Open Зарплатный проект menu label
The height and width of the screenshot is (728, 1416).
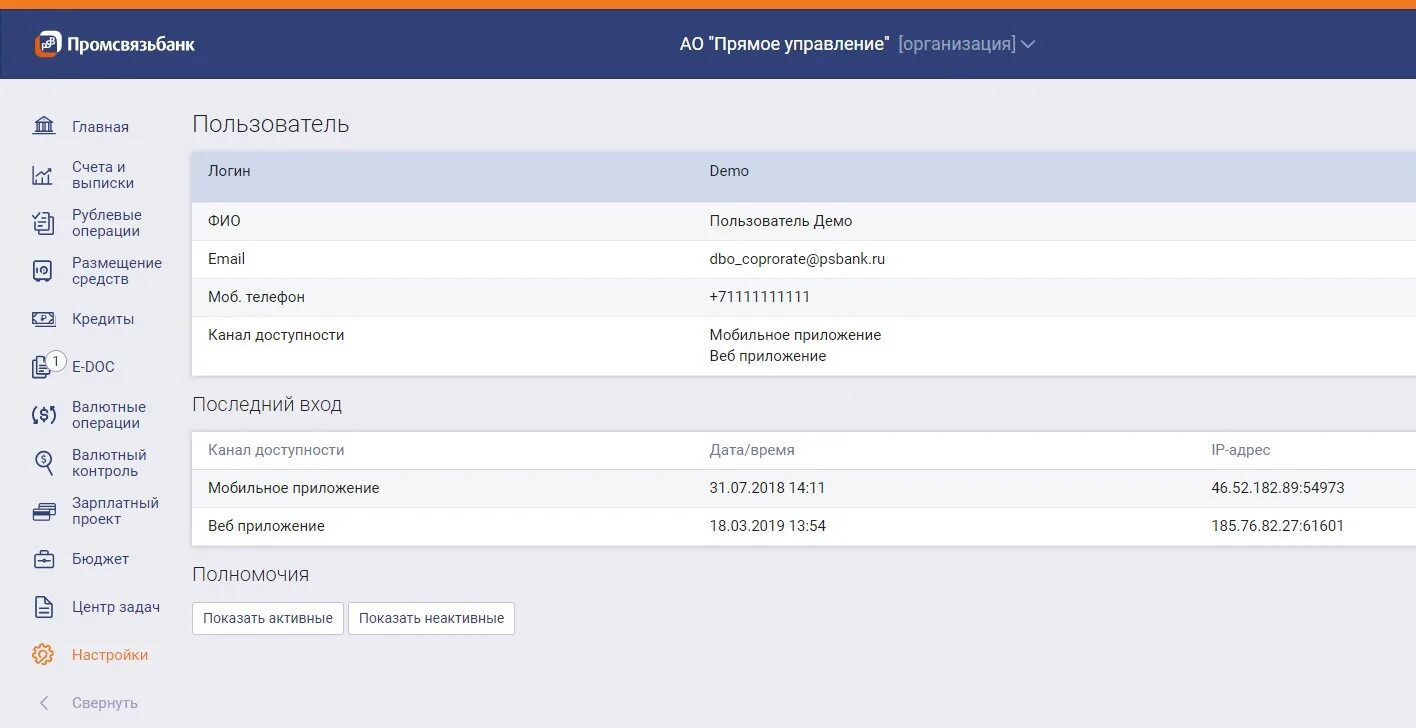115,511
